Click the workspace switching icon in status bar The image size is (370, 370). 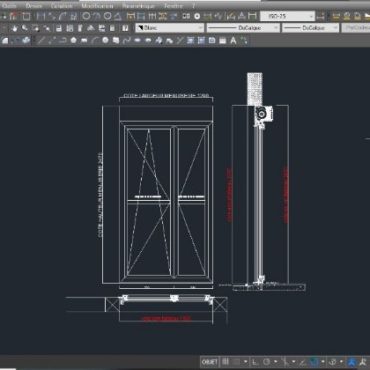pos(333,362)
